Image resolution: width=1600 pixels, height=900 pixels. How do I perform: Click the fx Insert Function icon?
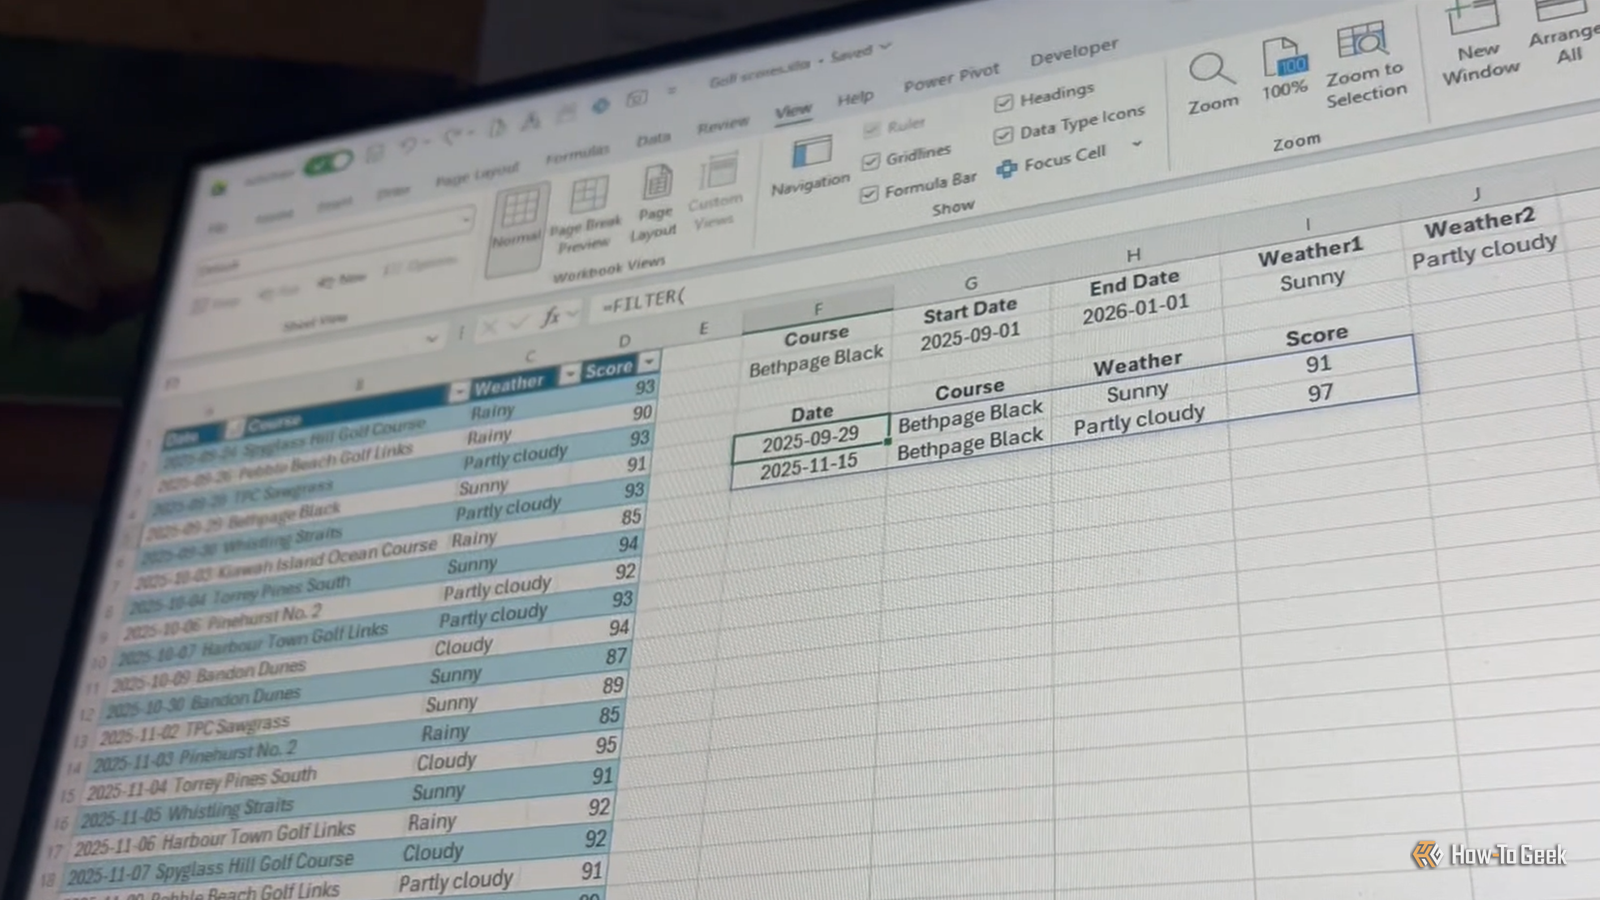549,318
